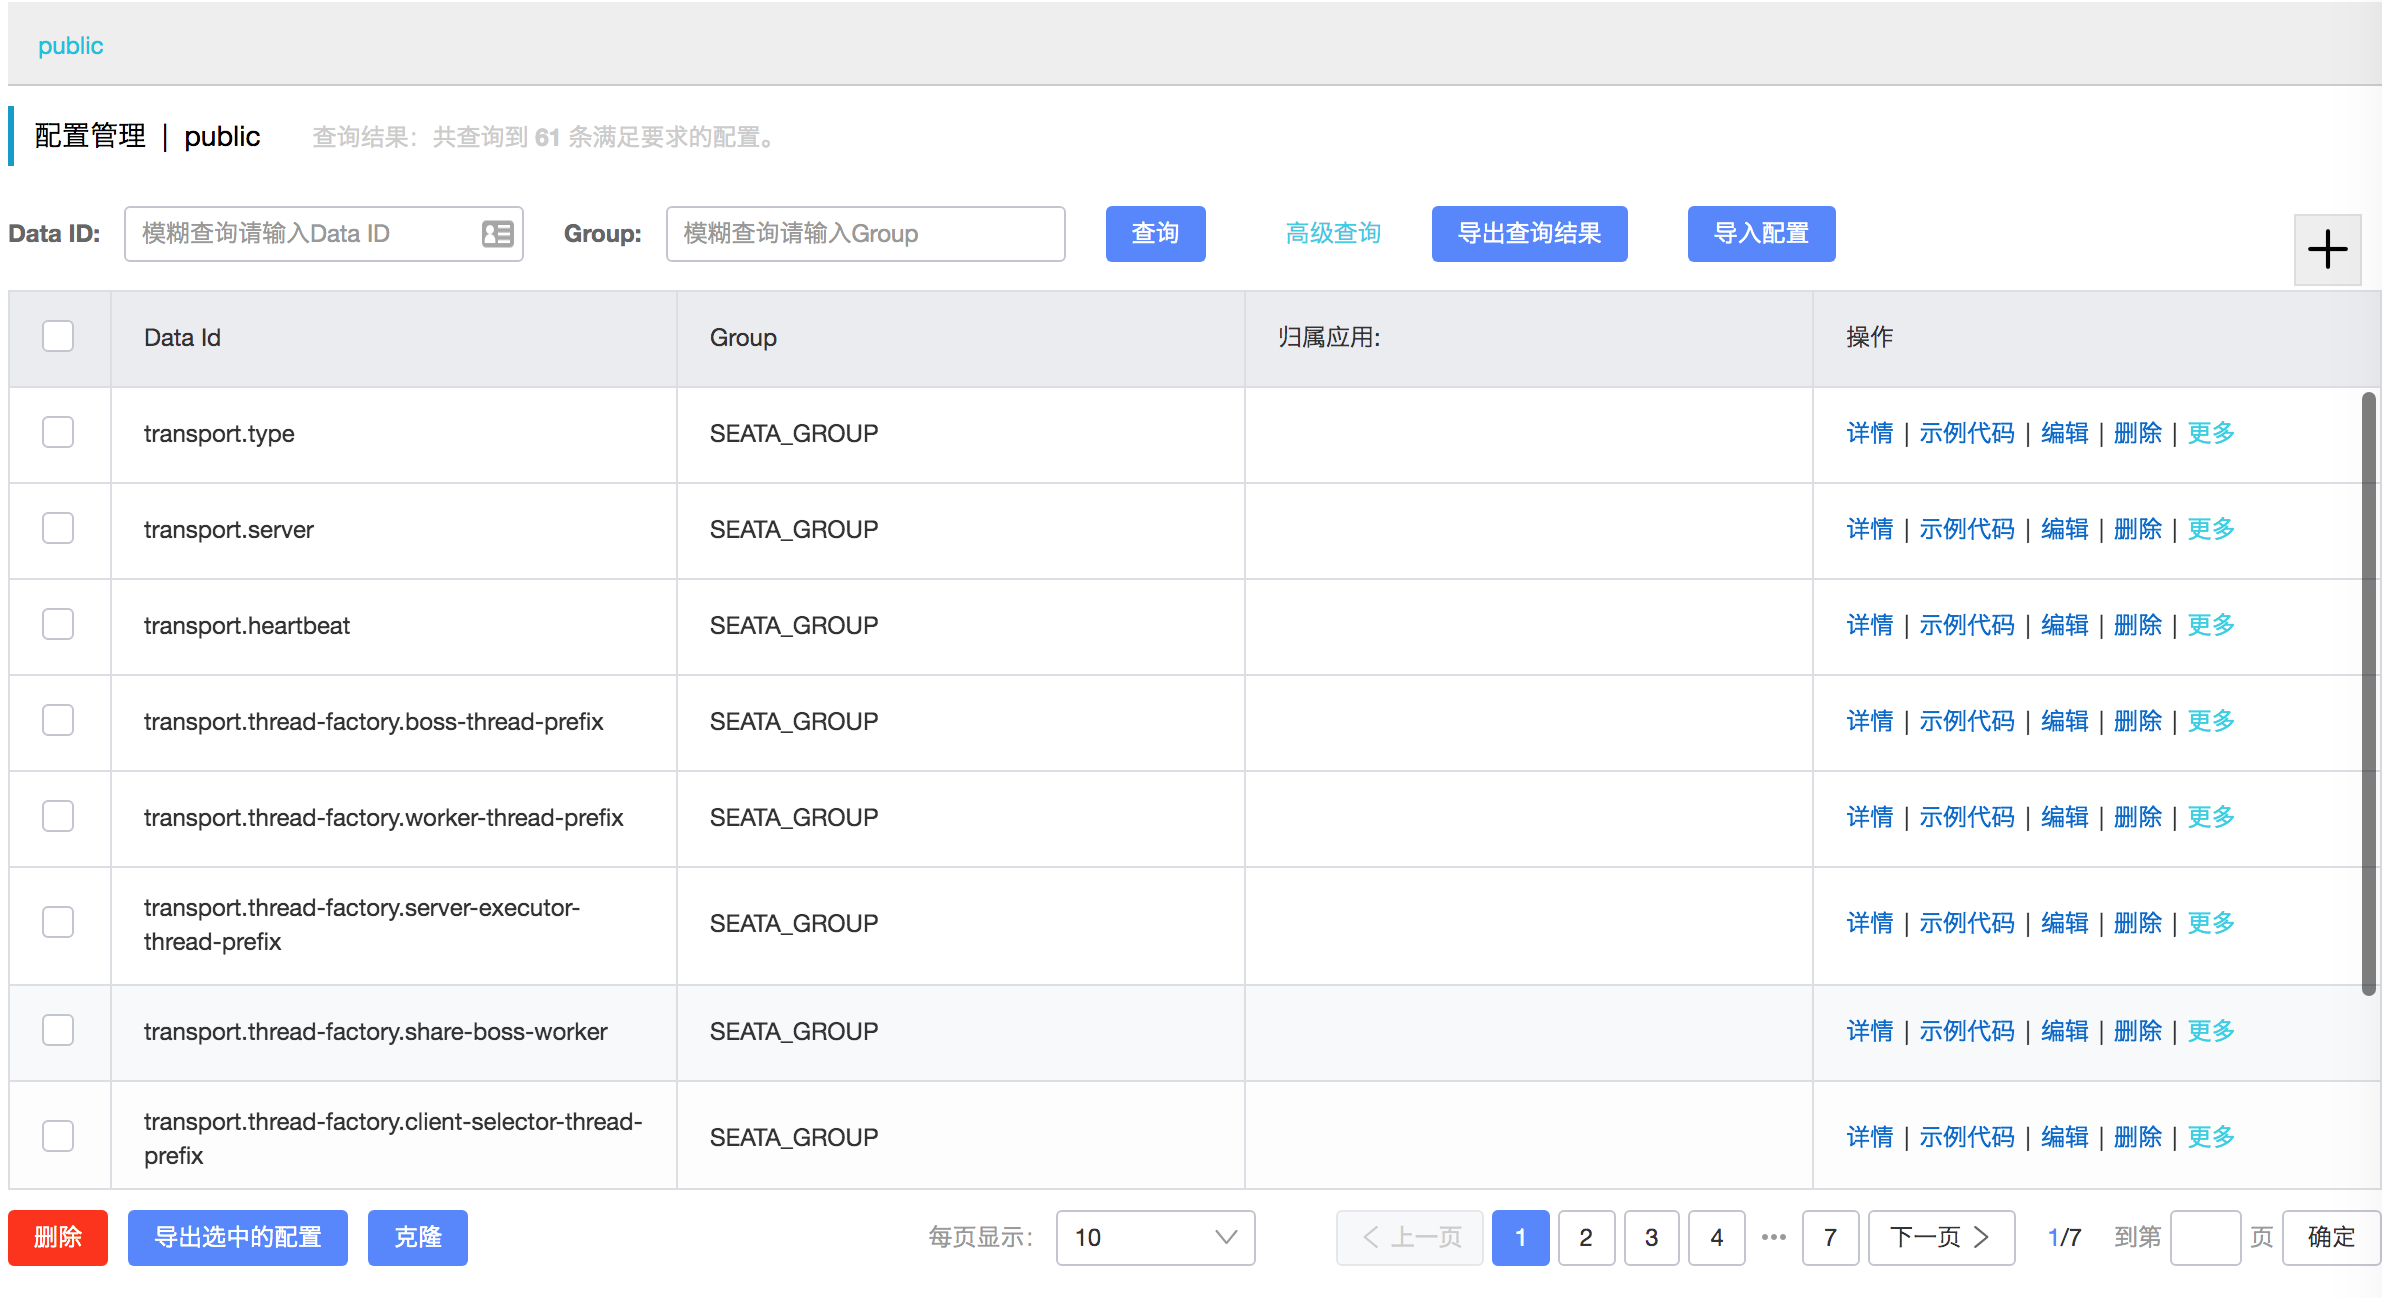Click the card icon inside Data ID field
This screenshot has height=1298, width=2382.
pyautogui.click(x=497, y=234)
